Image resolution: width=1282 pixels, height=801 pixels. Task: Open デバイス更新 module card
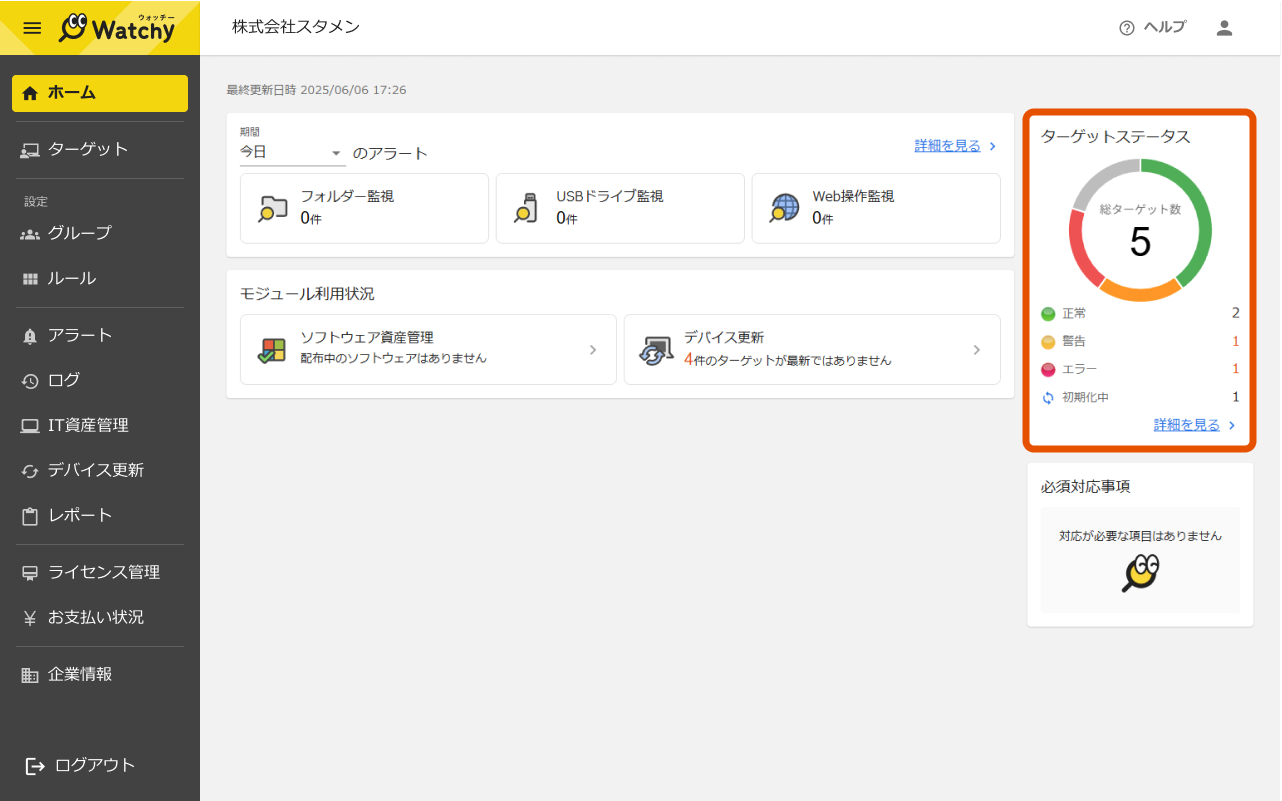point(812,349)
